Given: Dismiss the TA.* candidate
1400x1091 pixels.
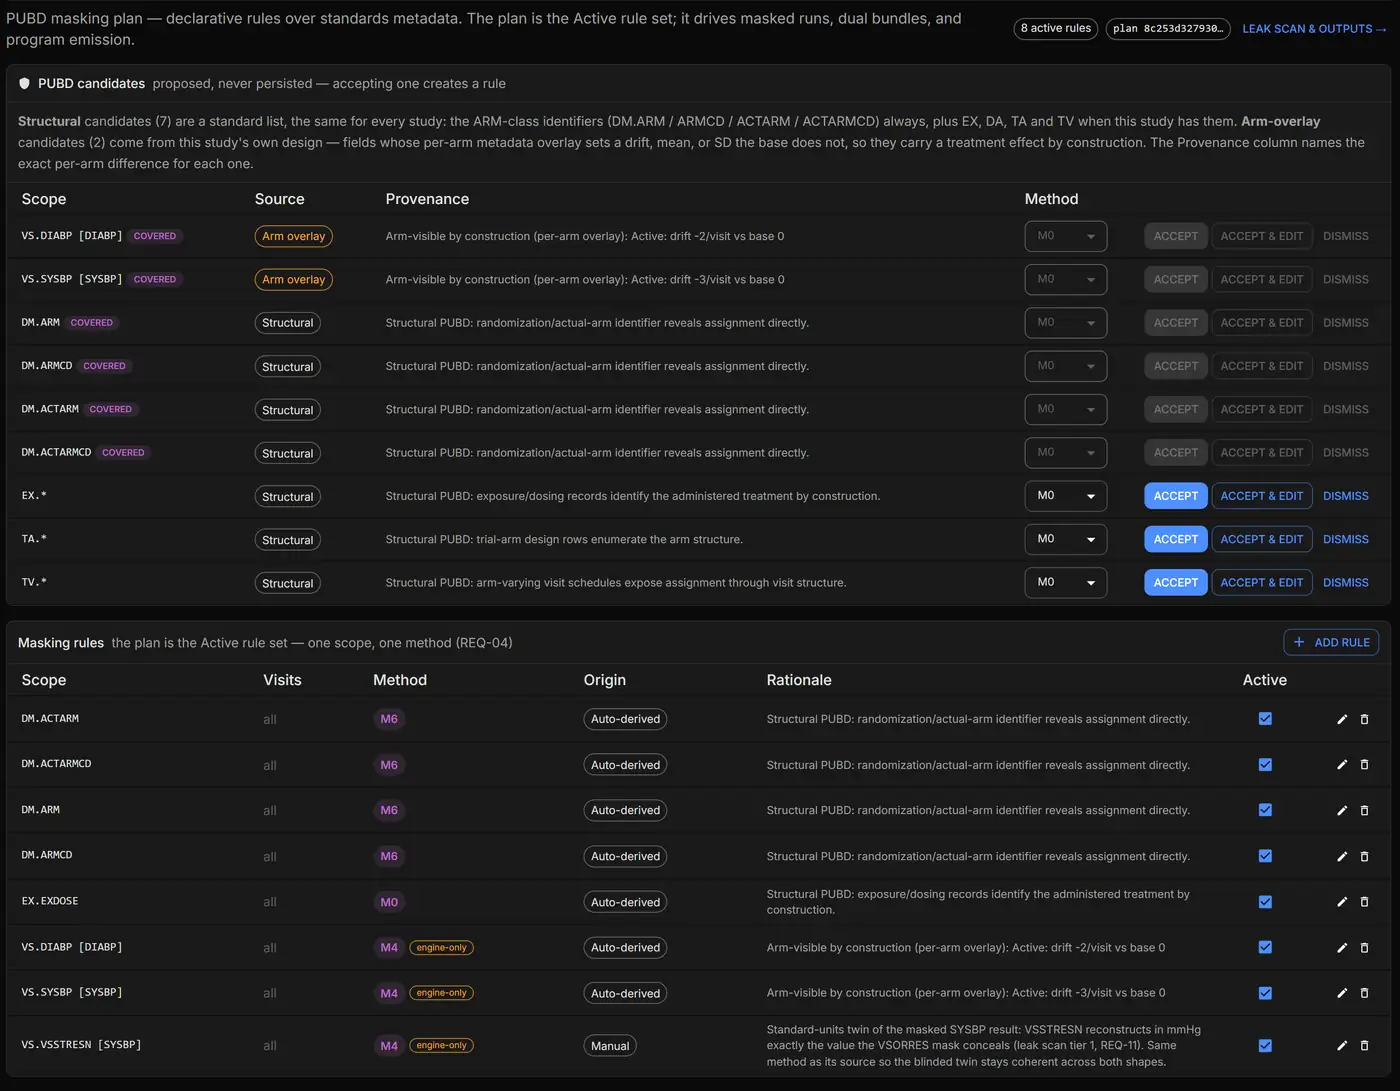Looking at the screenshot, I should (x=1346, y=539).
